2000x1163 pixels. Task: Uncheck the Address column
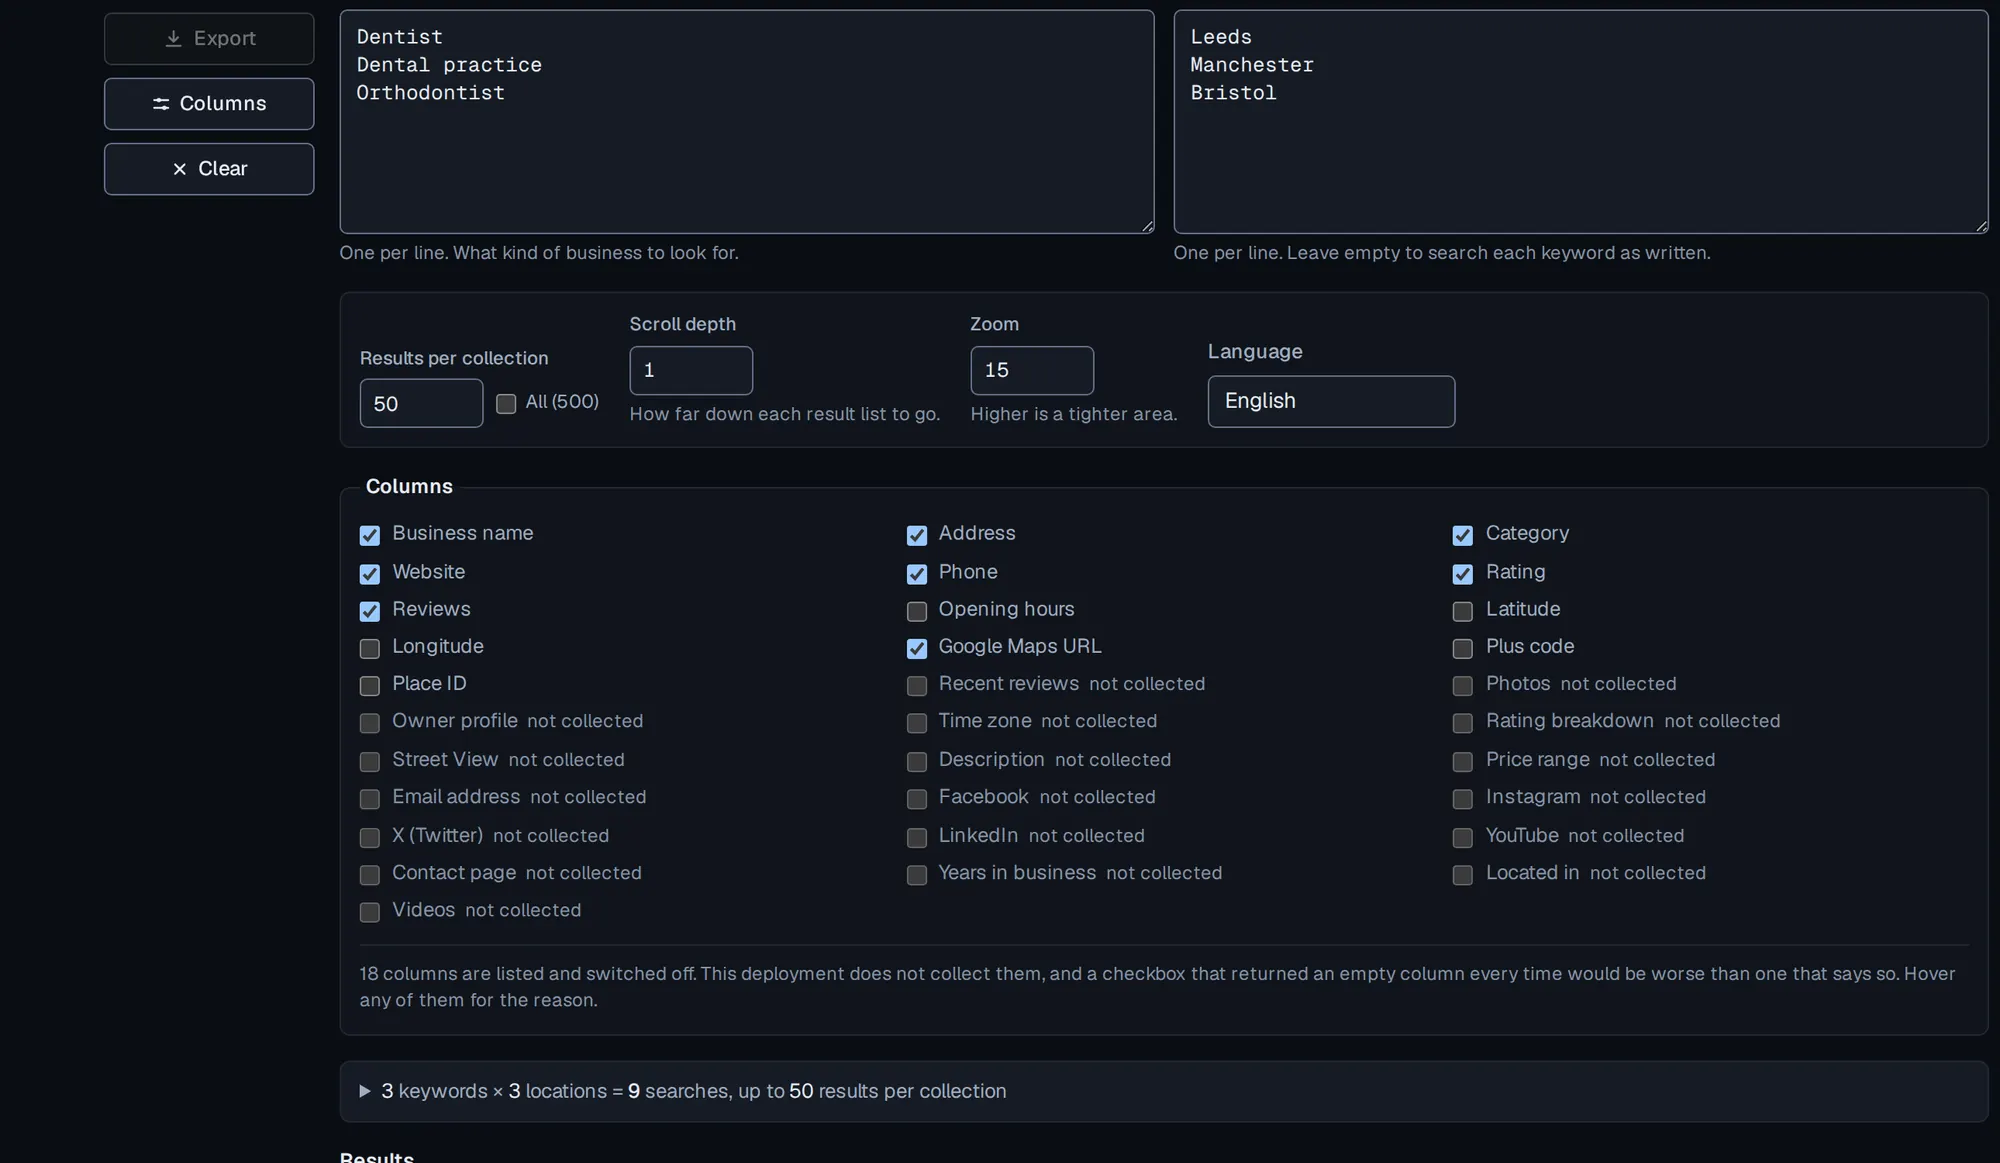pyautogui.click(x=917, y=535)
